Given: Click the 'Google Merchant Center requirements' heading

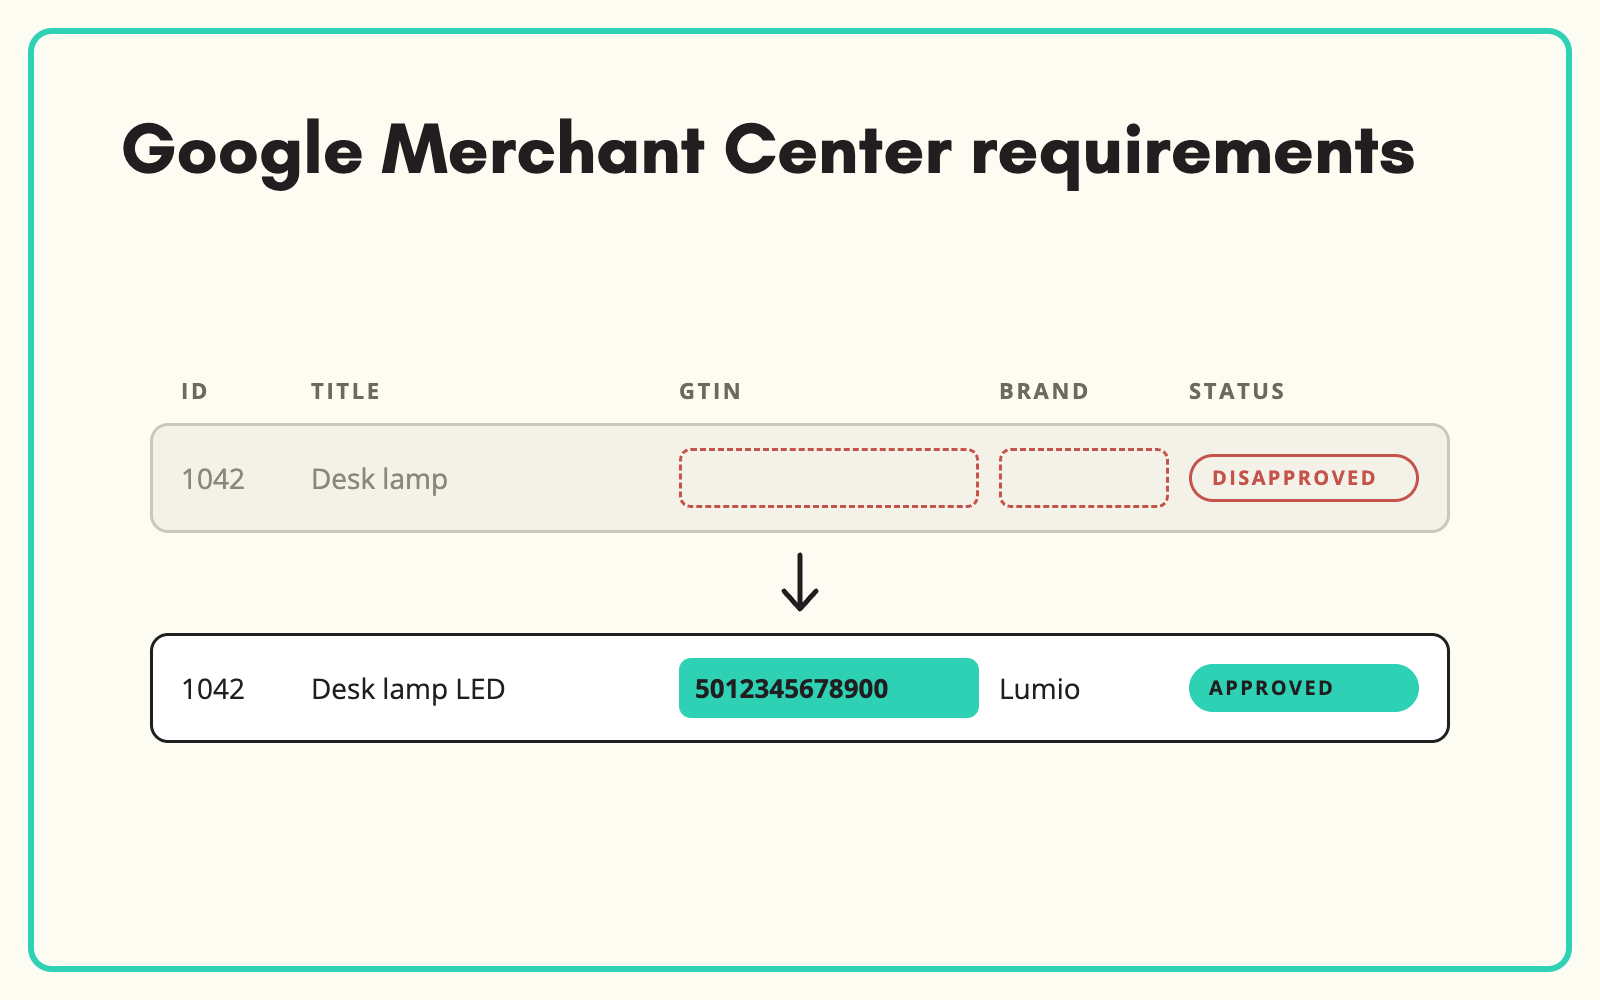Looking at the screenshot, I should (x=768, y=152).
